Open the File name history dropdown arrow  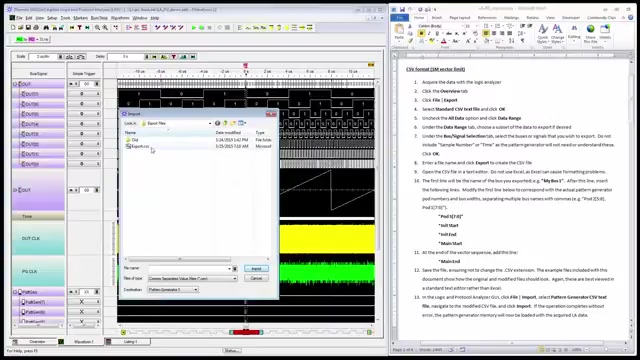[229, 269]
